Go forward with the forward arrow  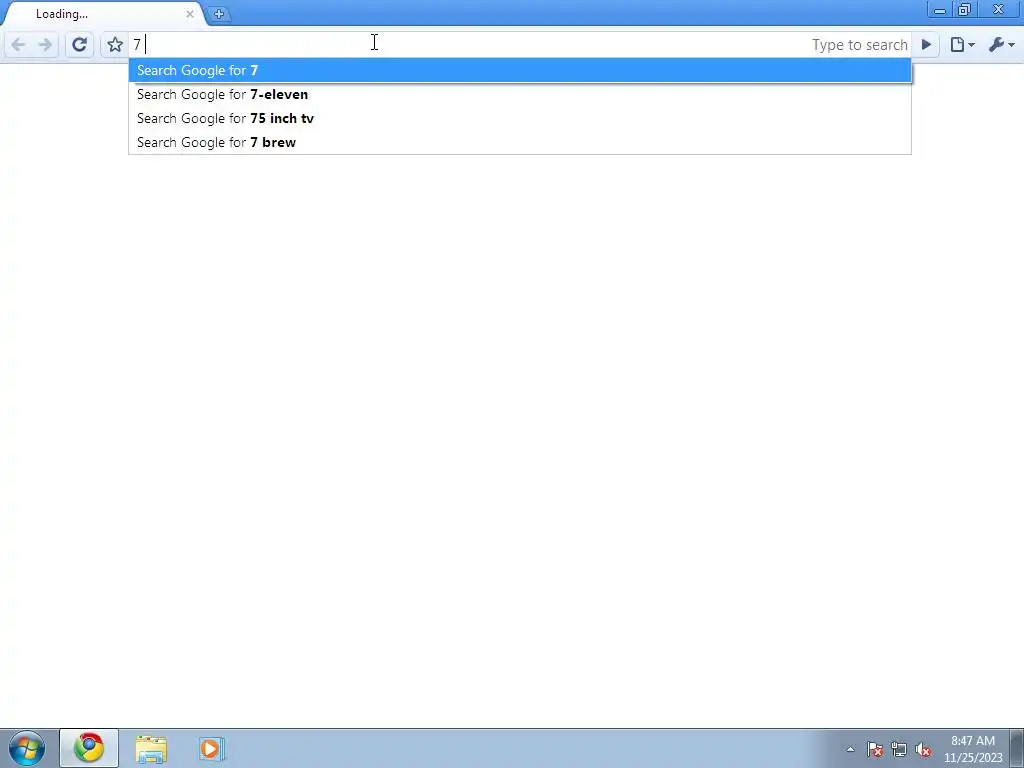[x=45, y=44]
